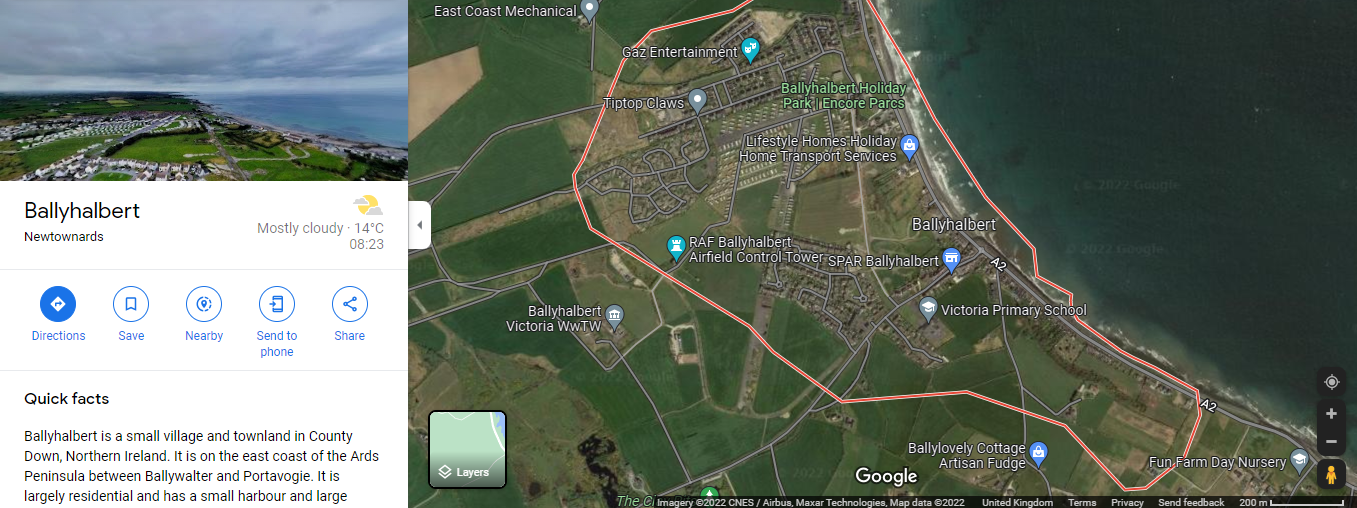Click the blue Directions icon

58,304
